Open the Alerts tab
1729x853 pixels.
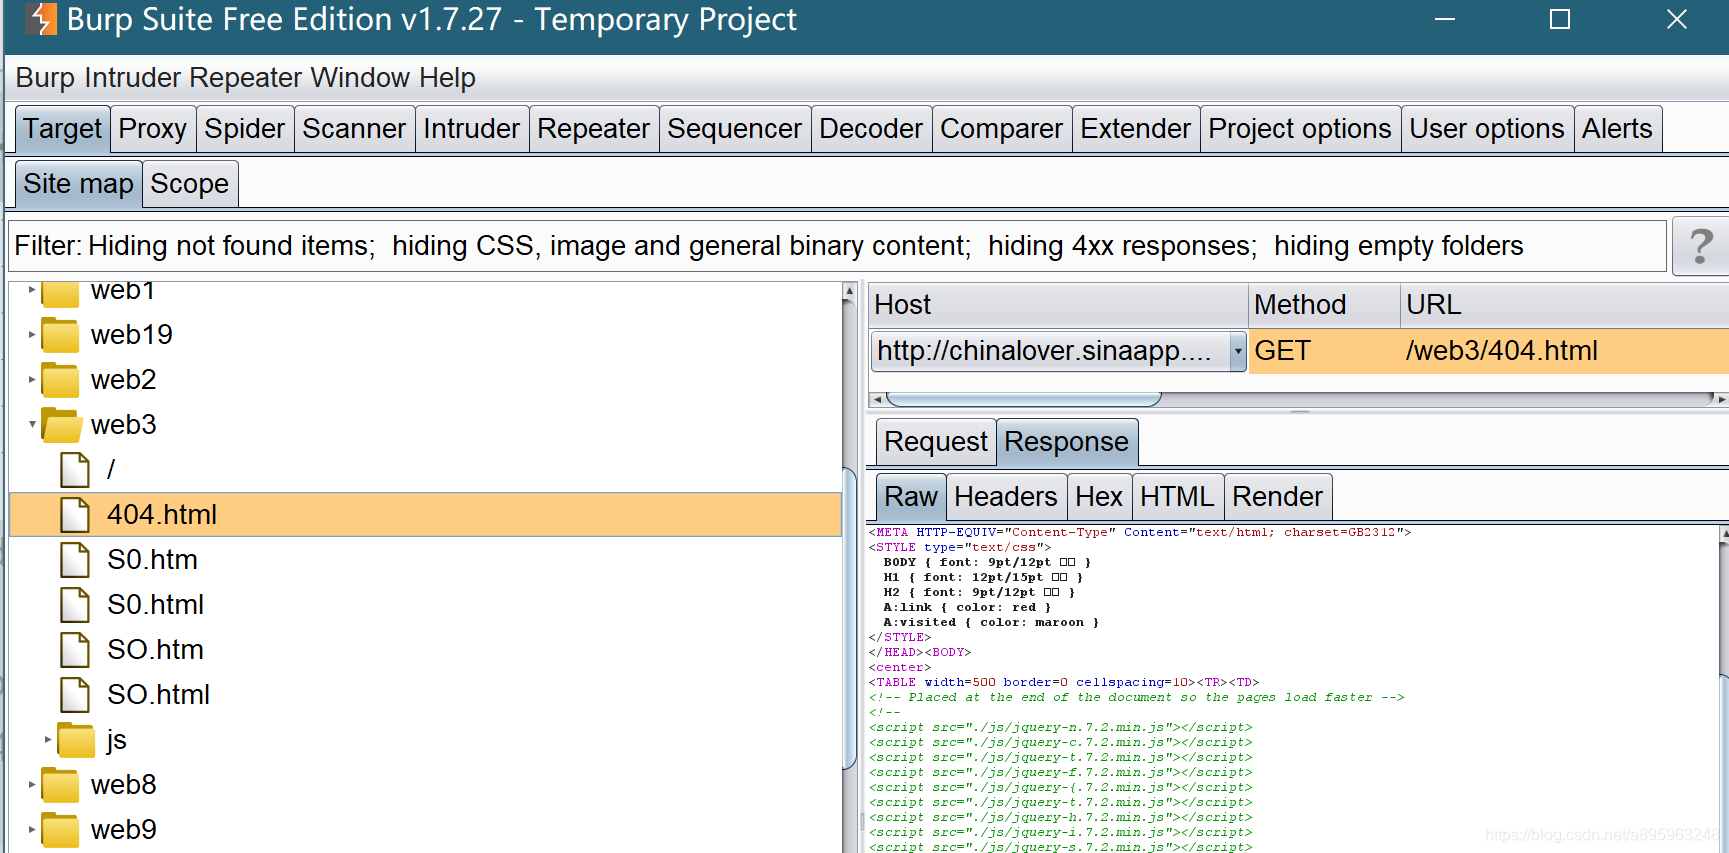click(1618, 129)
